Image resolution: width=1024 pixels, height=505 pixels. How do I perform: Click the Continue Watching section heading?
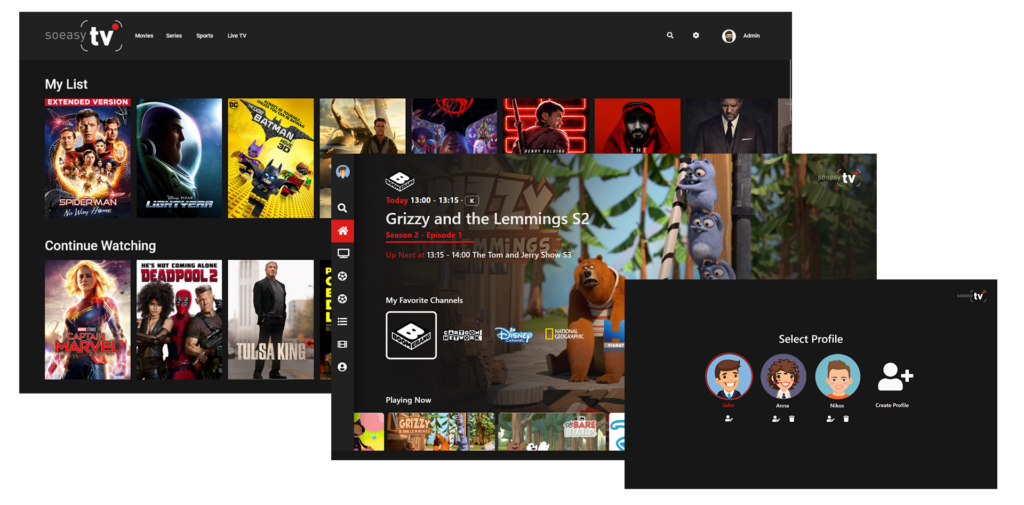pos(100,246)
